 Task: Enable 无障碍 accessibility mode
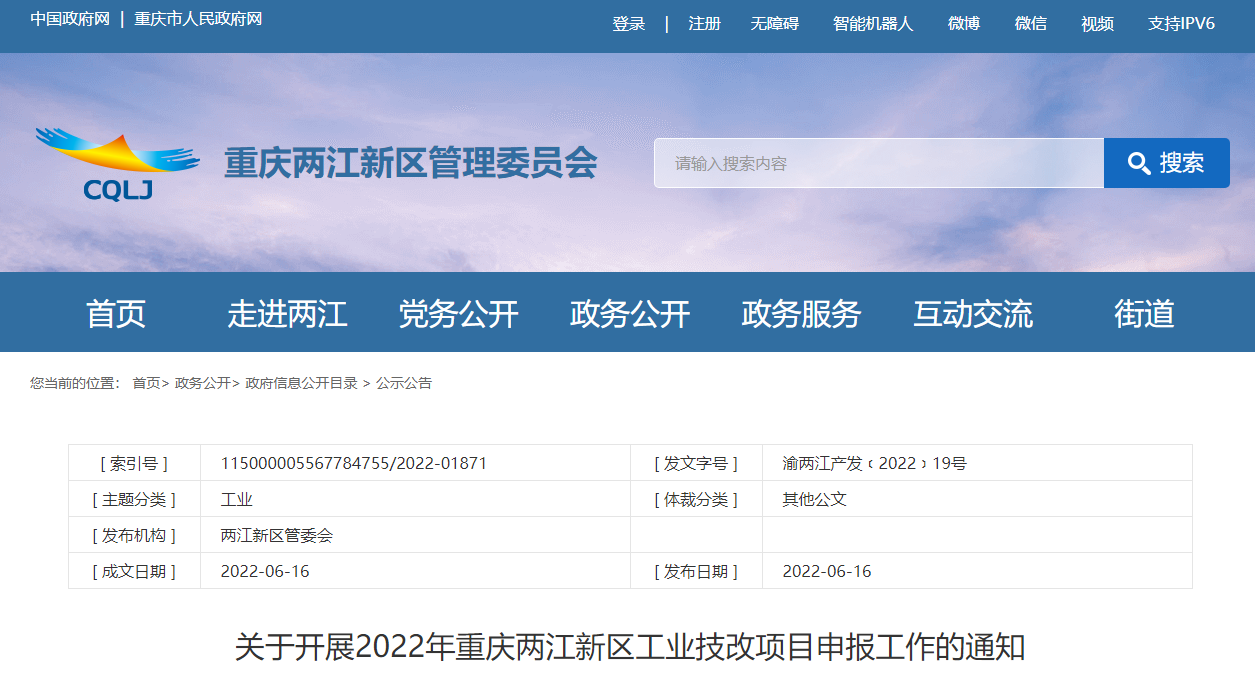tap(775, 24)
